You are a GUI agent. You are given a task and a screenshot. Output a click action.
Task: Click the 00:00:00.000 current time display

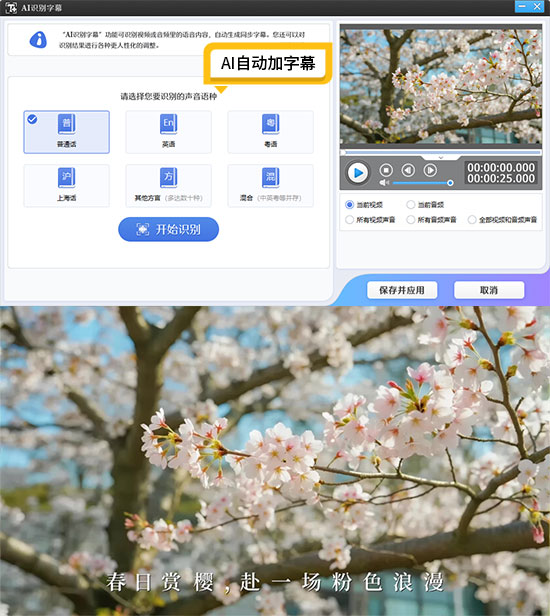point(501,168)
